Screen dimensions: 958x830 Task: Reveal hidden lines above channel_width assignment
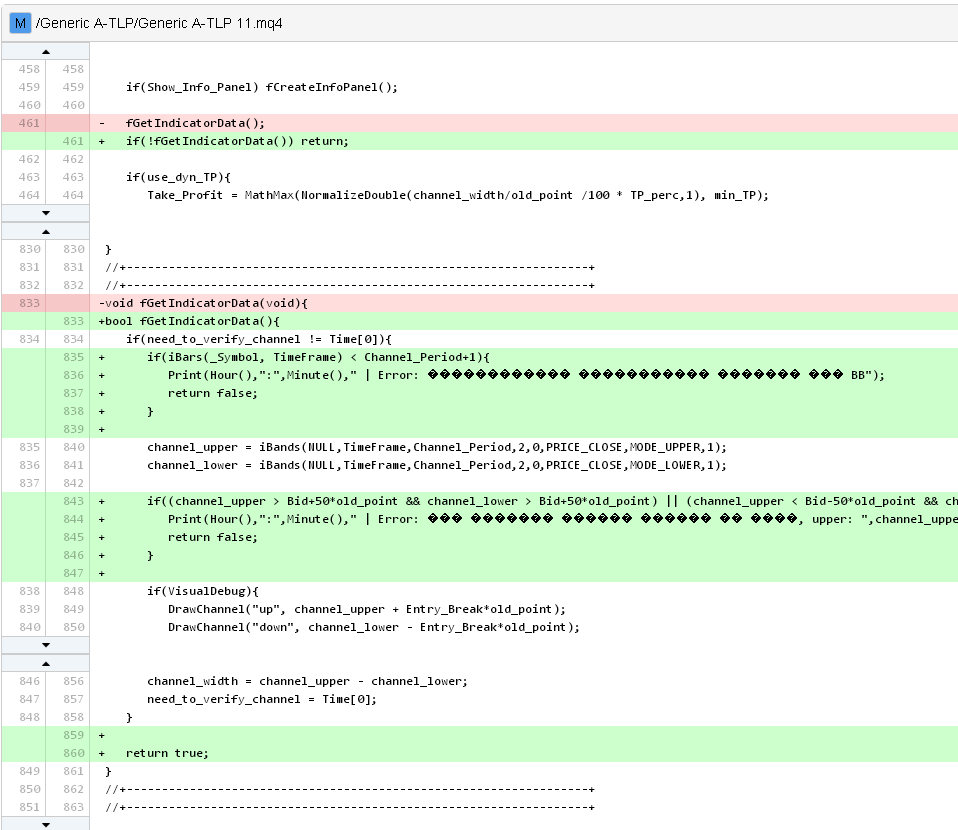46,663
